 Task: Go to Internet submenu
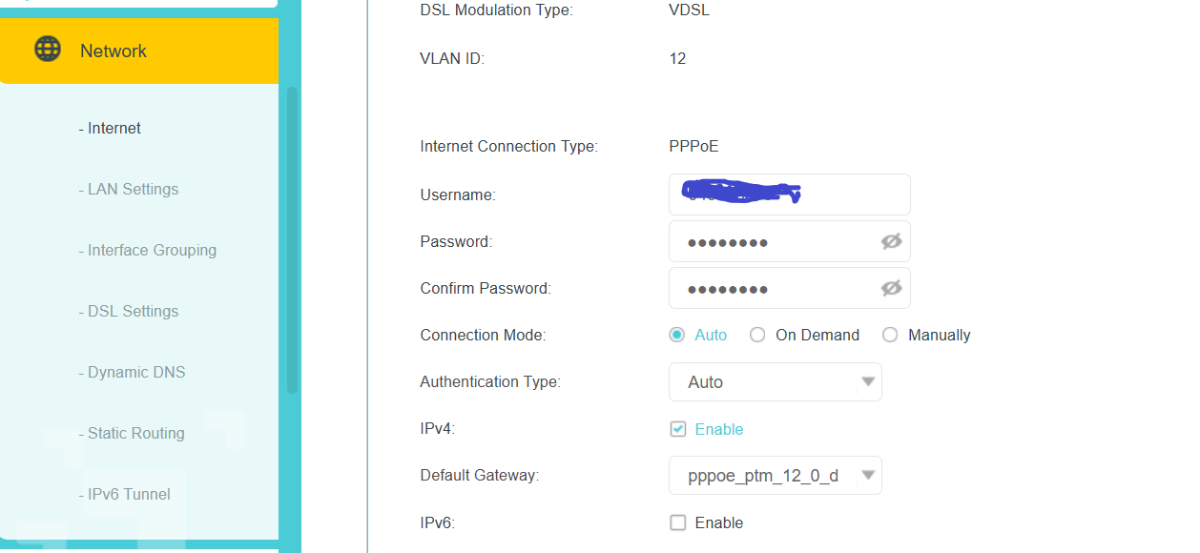[x=113, y=128]
